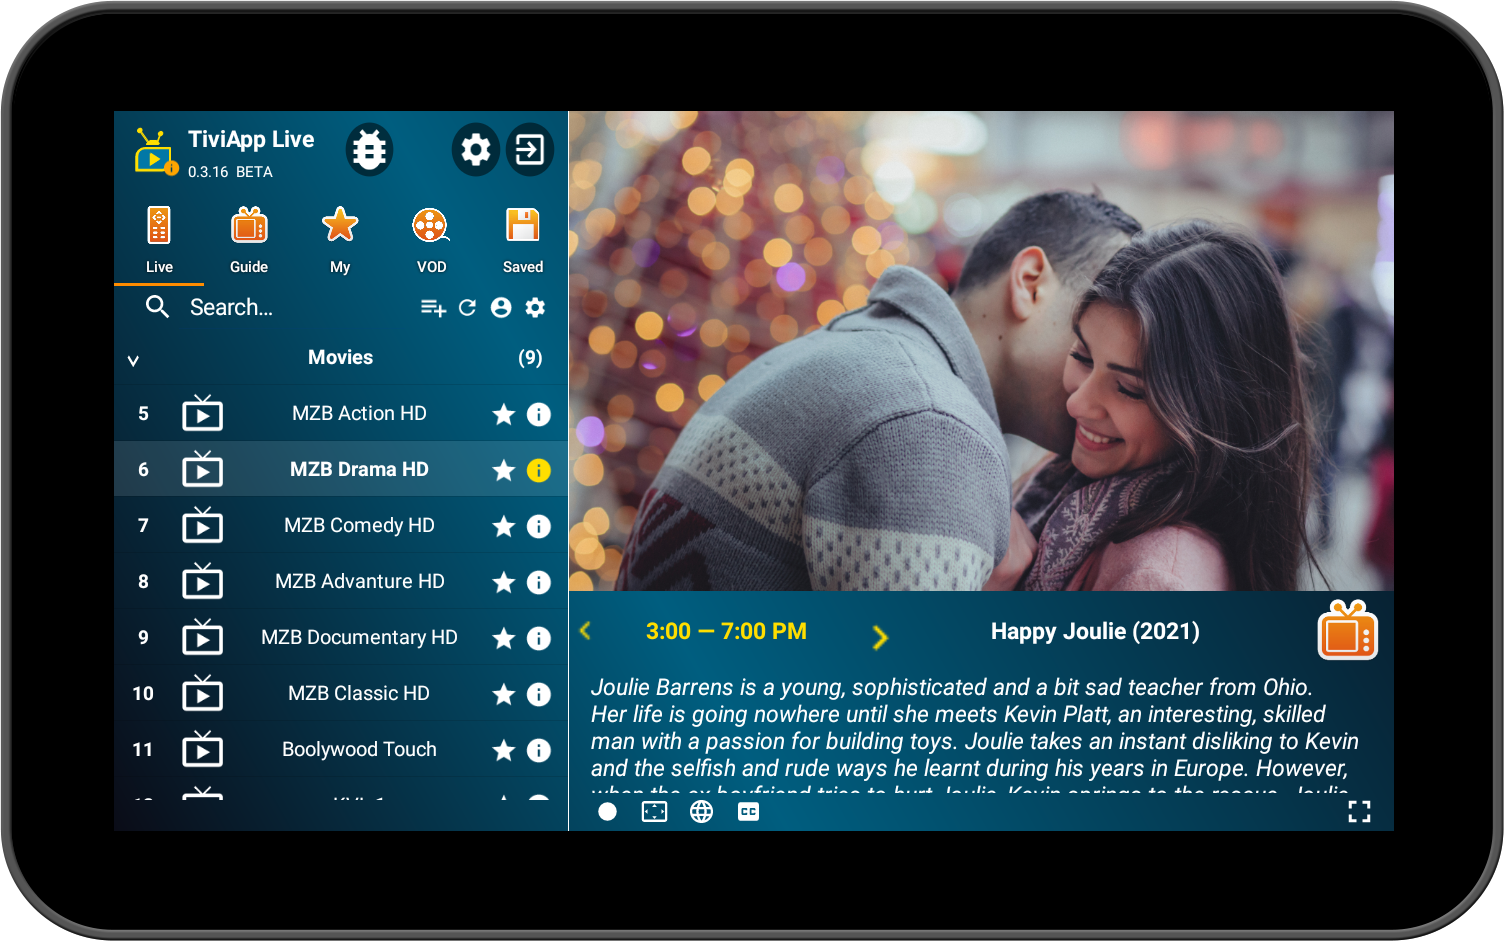Viewport: 1504px width, 941px height.
Task: Show info for MZB Drama HD
Action: 539,470
